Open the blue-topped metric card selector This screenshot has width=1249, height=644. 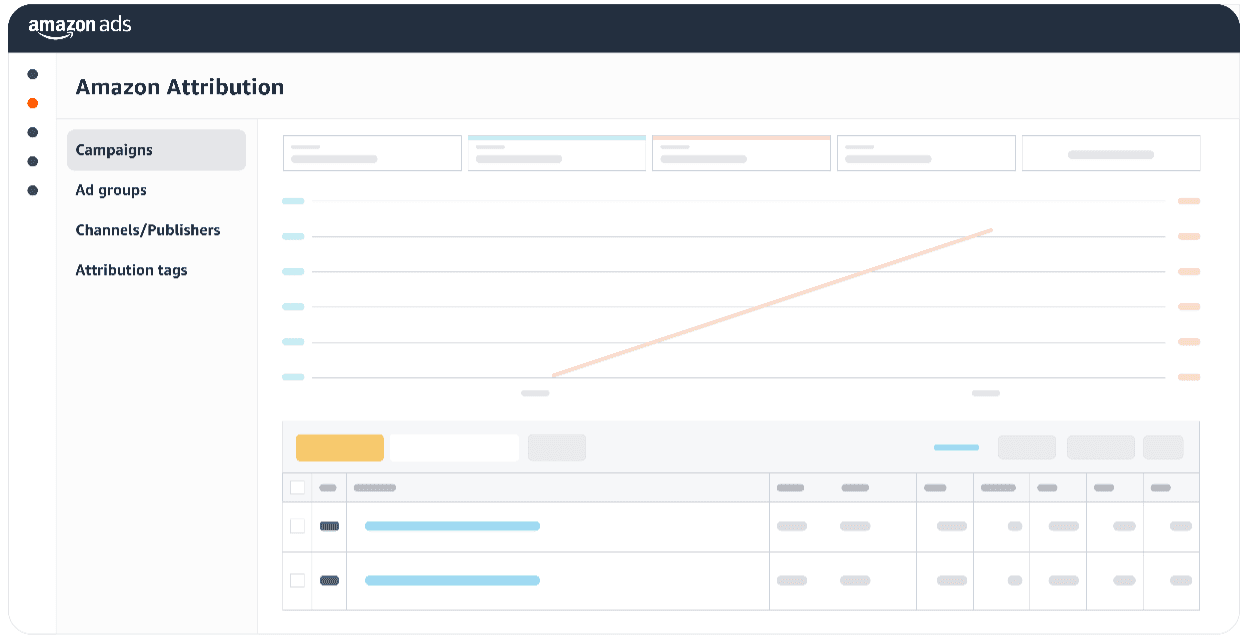tap(557, 153)
